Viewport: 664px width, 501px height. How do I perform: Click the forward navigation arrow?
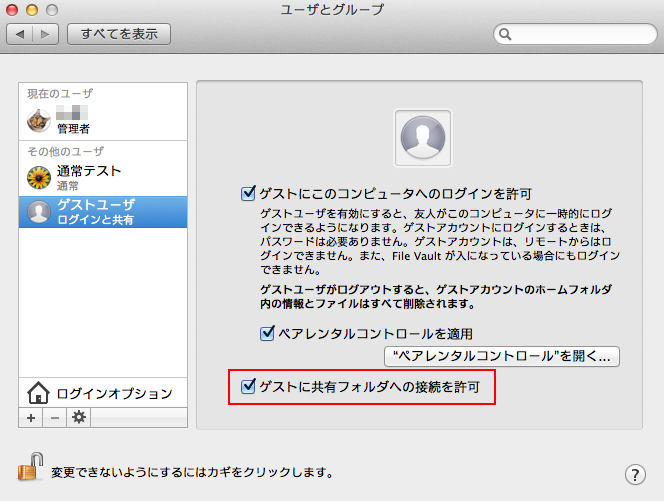tap(45, 34)
